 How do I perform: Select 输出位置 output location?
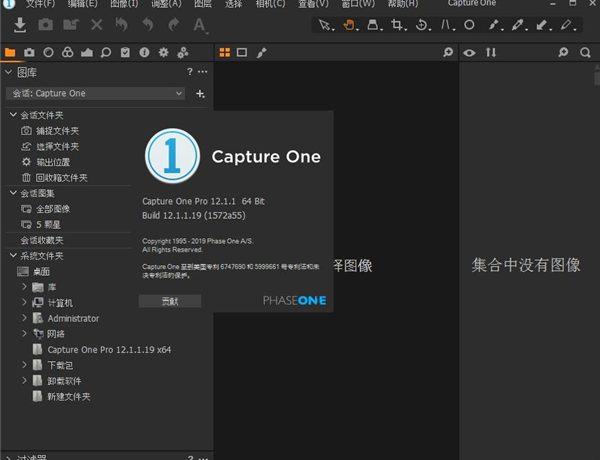pos(53,162)
